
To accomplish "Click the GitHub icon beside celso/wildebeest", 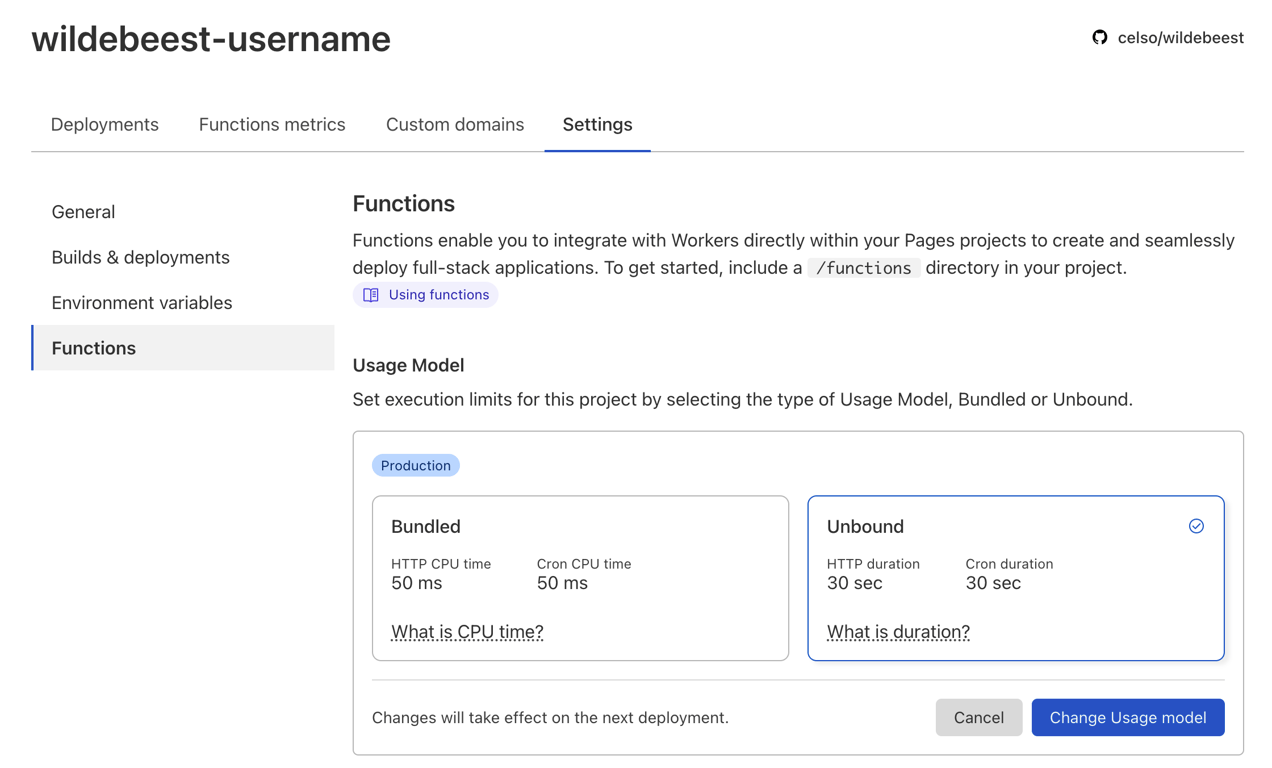I will pos(1100,38).
